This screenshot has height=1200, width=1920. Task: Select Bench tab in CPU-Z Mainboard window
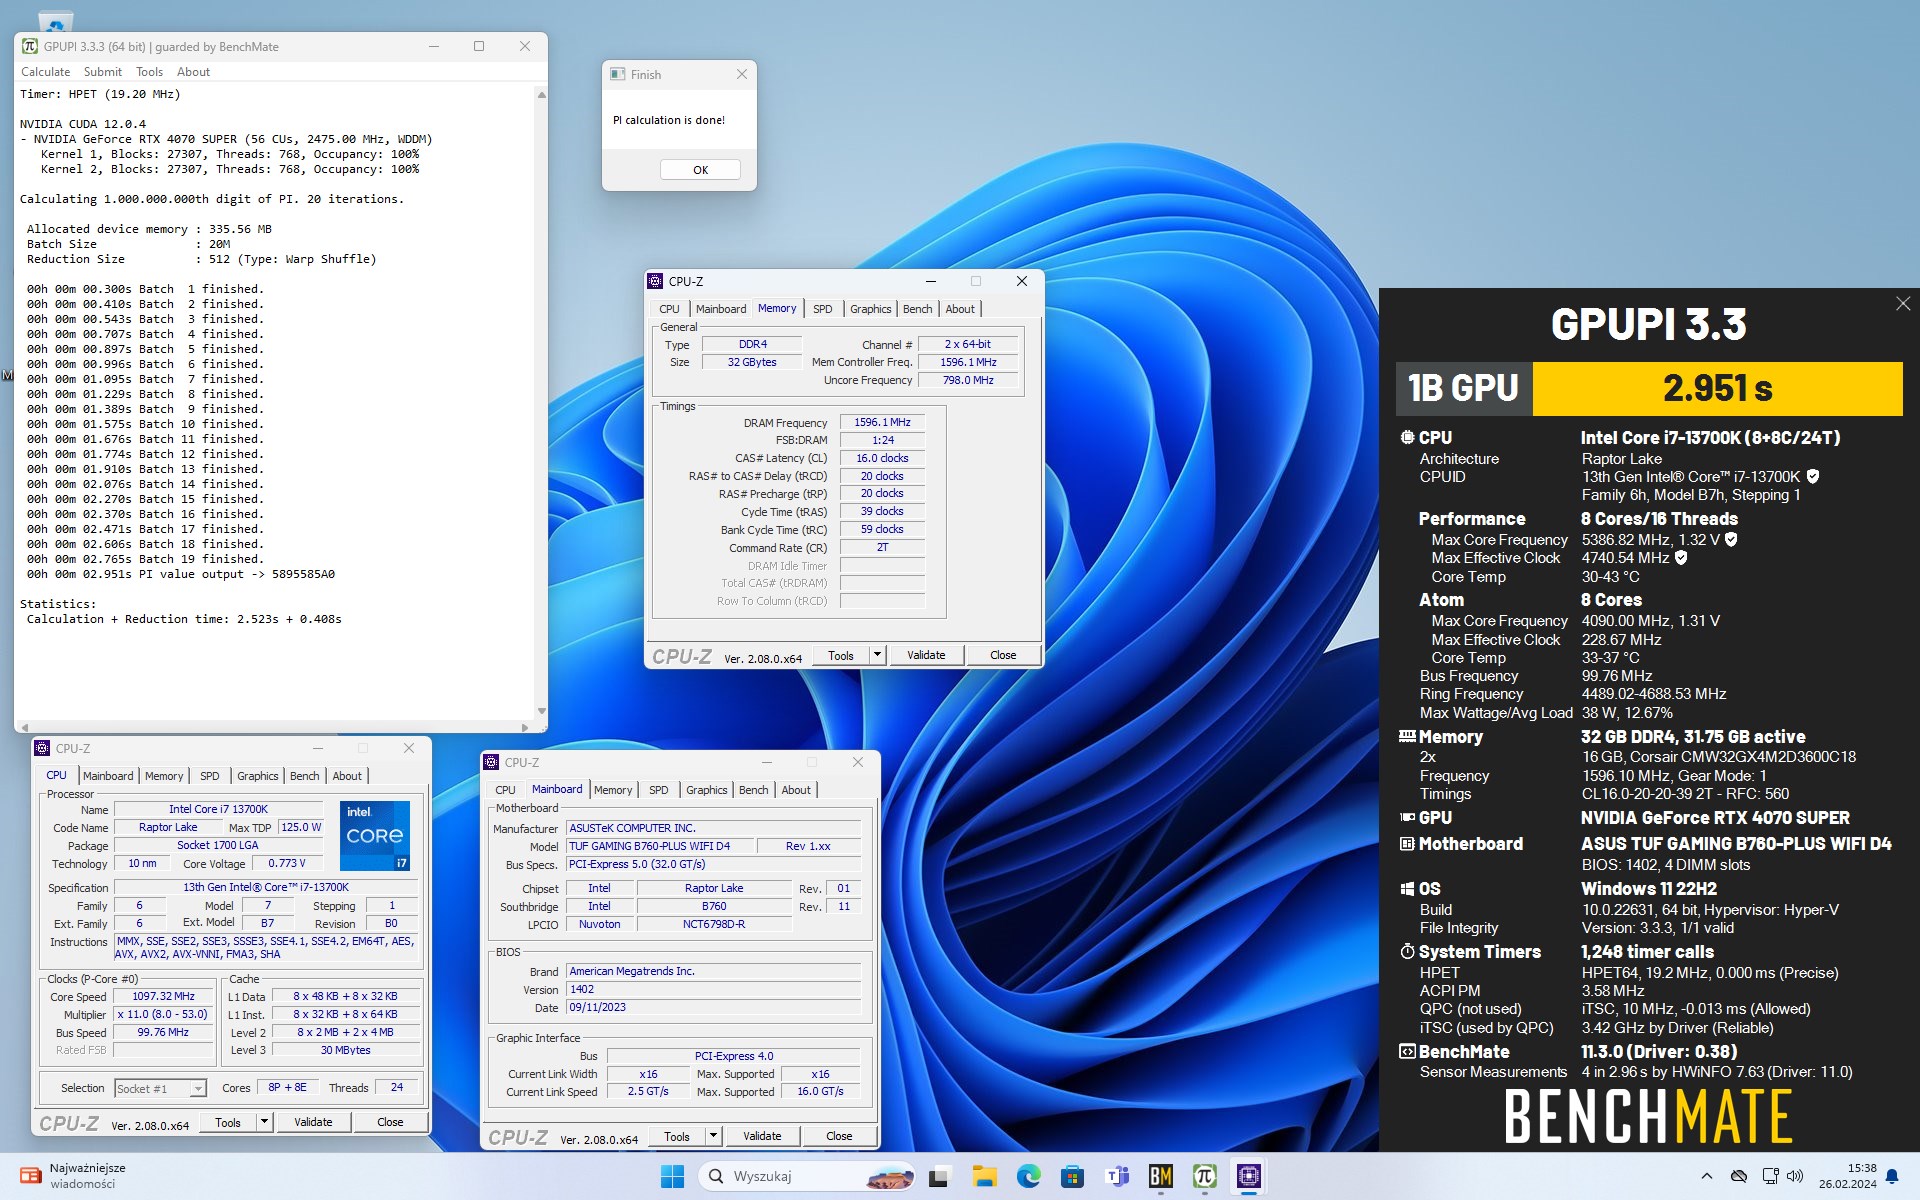753,790
